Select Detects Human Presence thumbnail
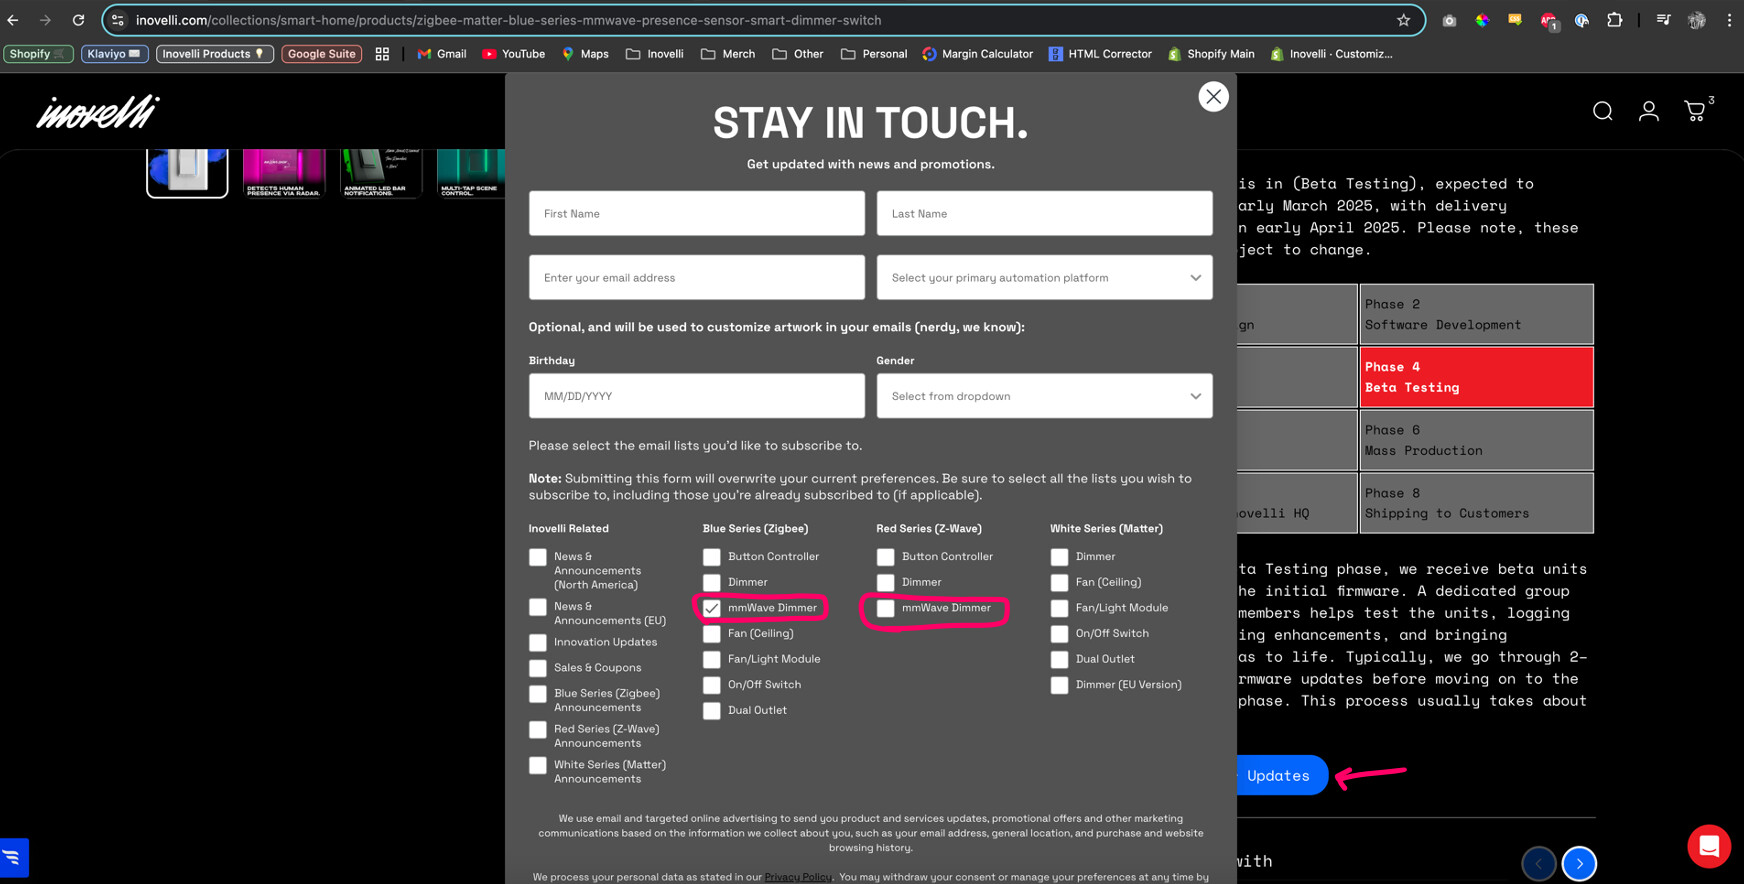1744x884 pixels. point(284,173)
